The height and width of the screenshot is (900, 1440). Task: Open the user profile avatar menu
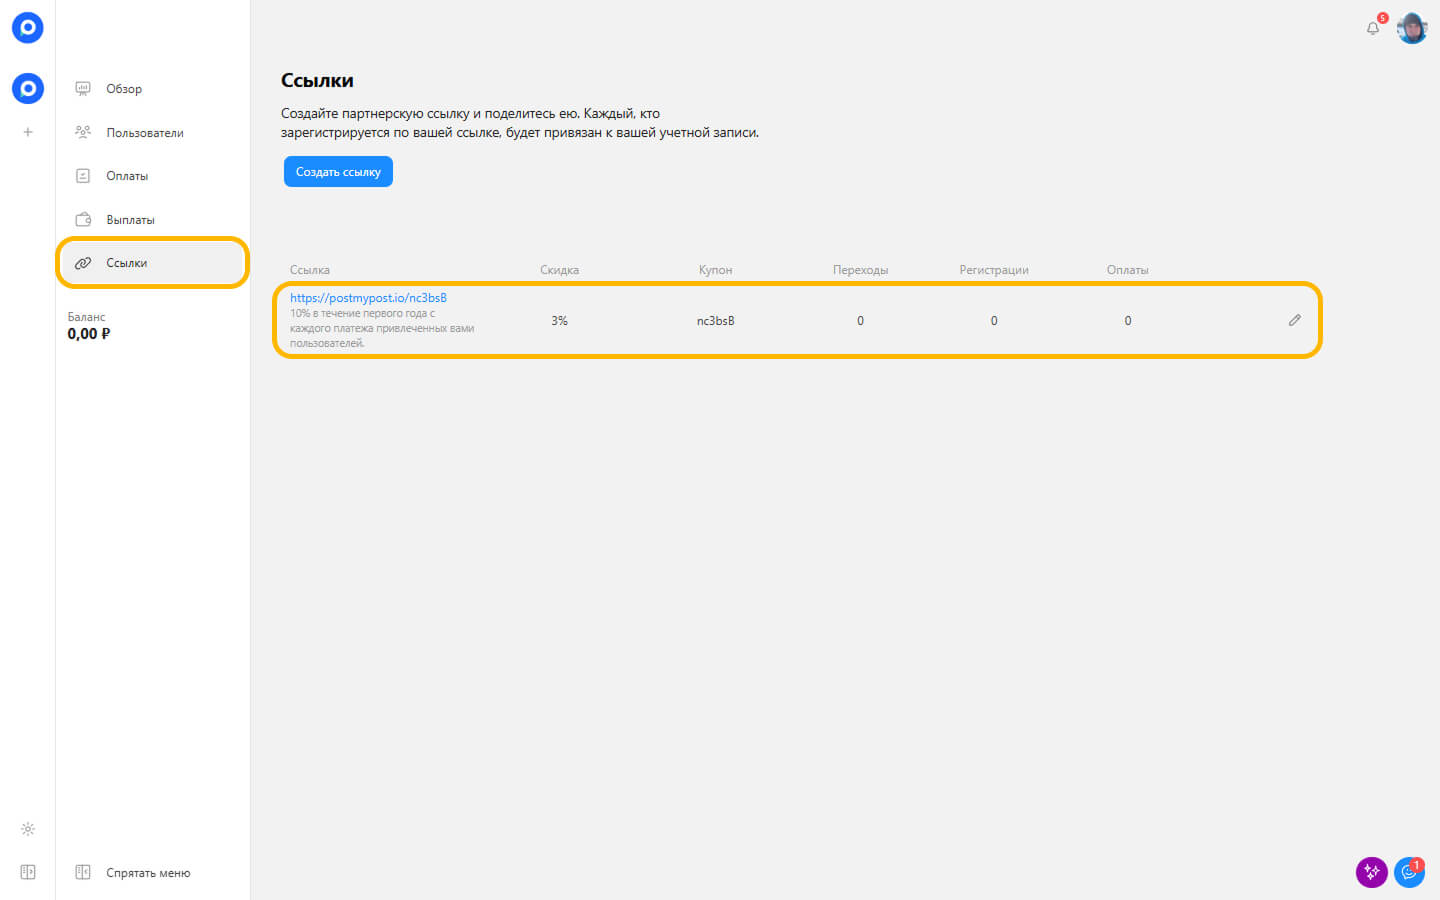(1411, 28)
